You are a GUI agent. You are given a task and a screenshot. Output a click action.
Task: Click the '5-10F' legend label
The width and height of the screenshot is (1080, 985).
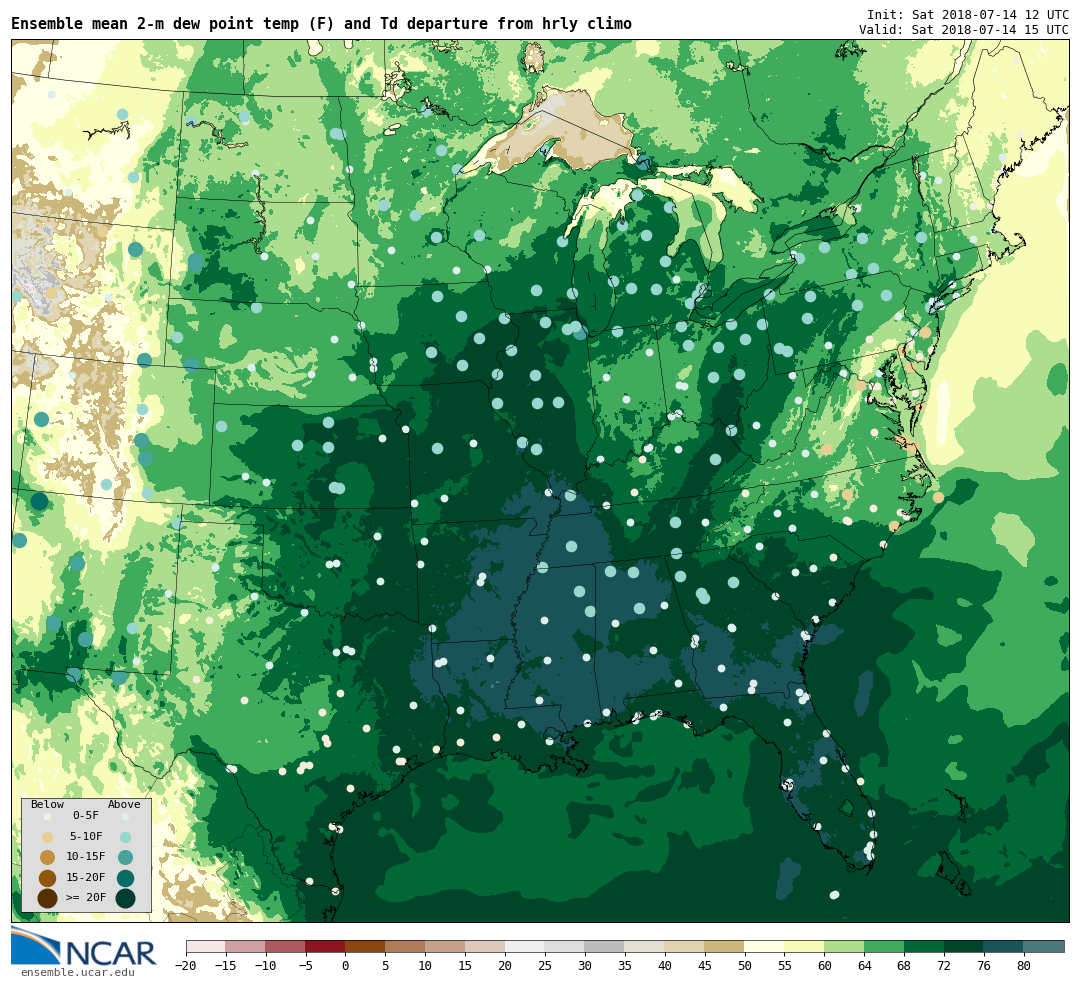point(85,836)
